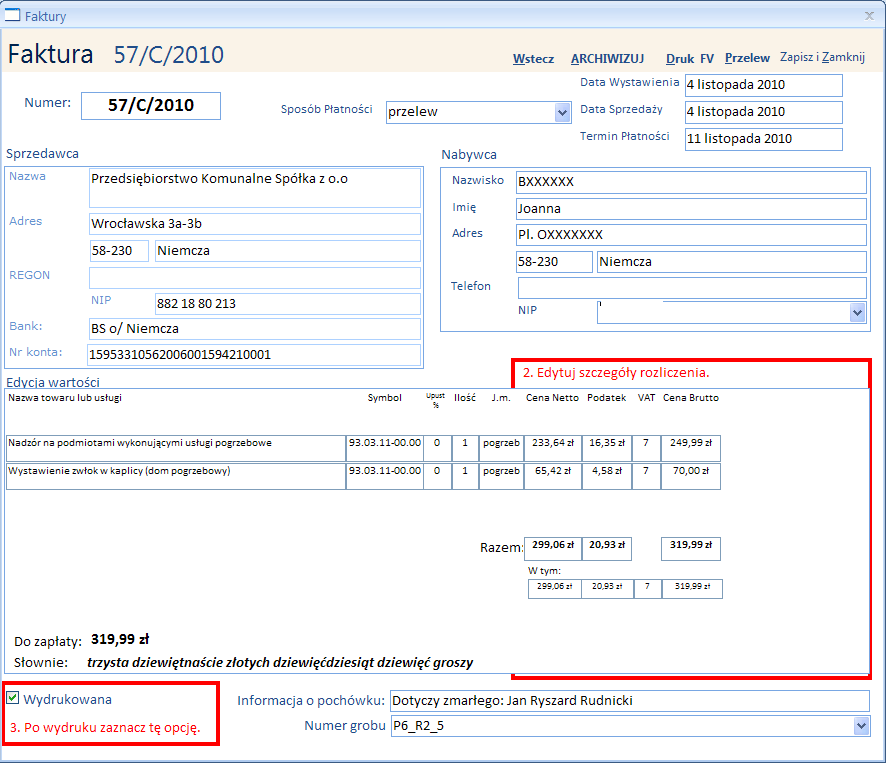The width and height of the screenshot is (886, 763).
Task: Click the Data Wystawienia date field
Action: pyautogui.click(x=763, y=85)
